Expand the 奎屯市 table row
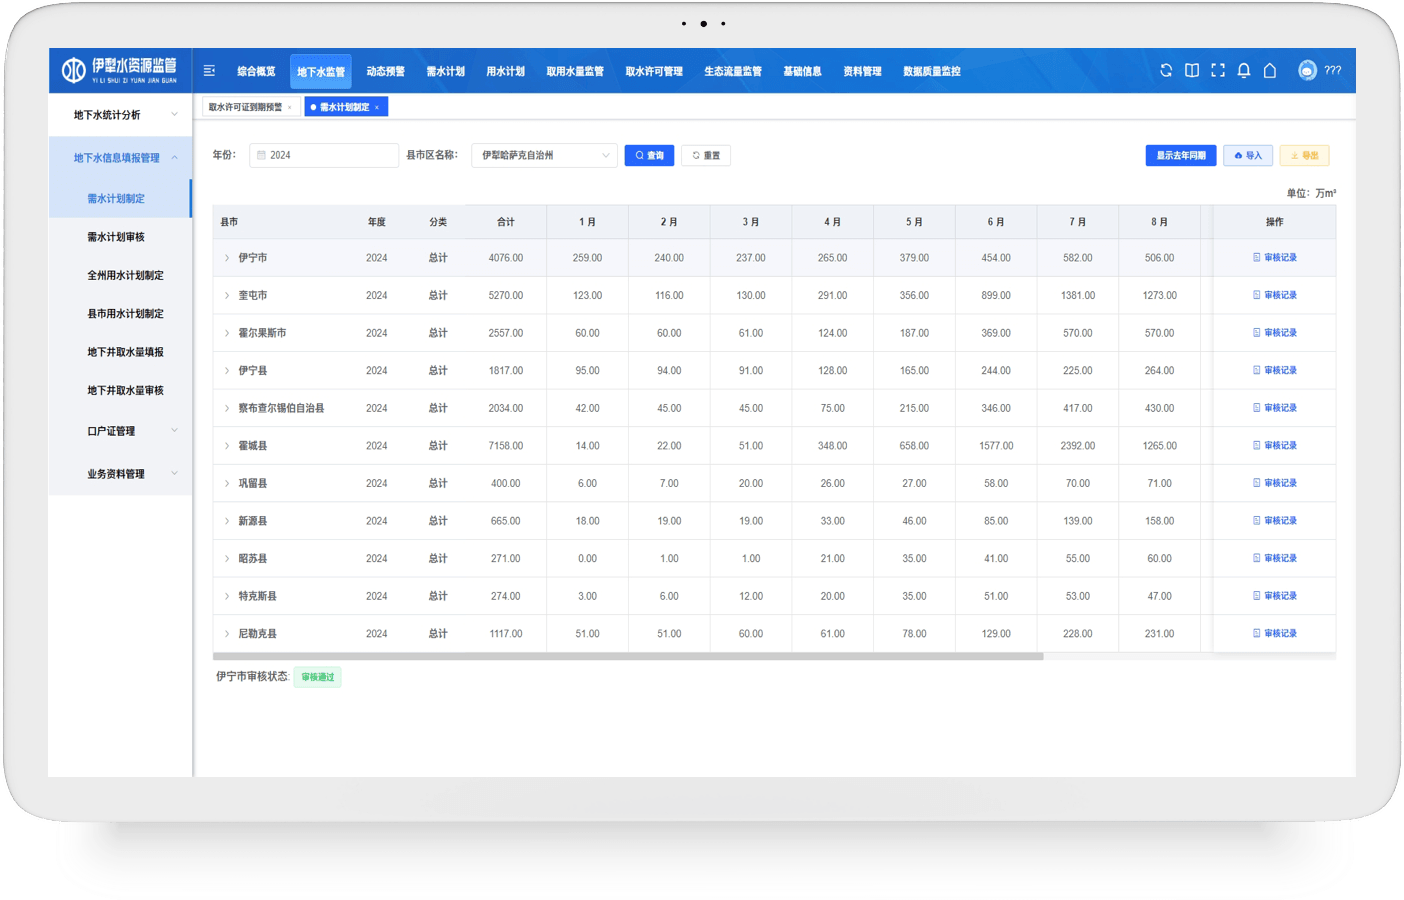This screenshot has height=900, width=1404. (227, 295)
